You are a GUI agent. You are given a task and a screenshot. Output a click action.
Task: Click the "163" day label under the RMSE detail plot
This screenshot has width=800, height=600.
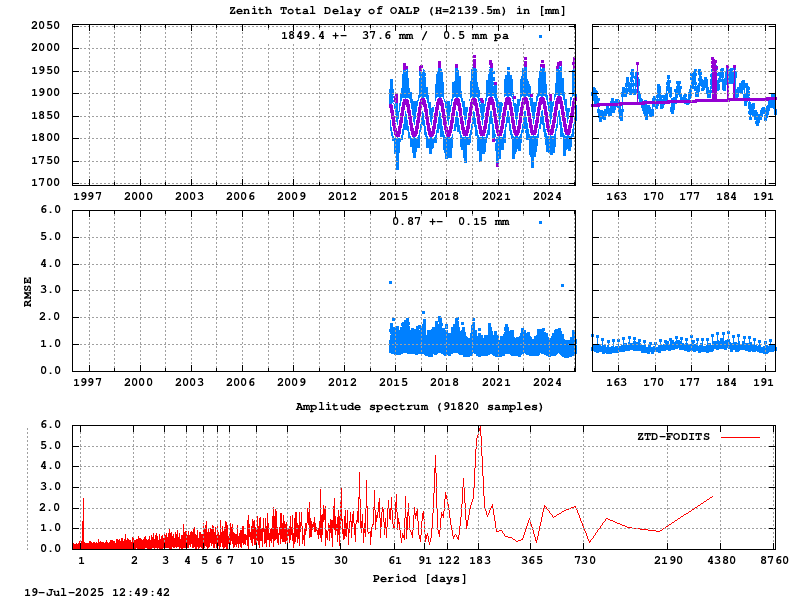(616, 382)
